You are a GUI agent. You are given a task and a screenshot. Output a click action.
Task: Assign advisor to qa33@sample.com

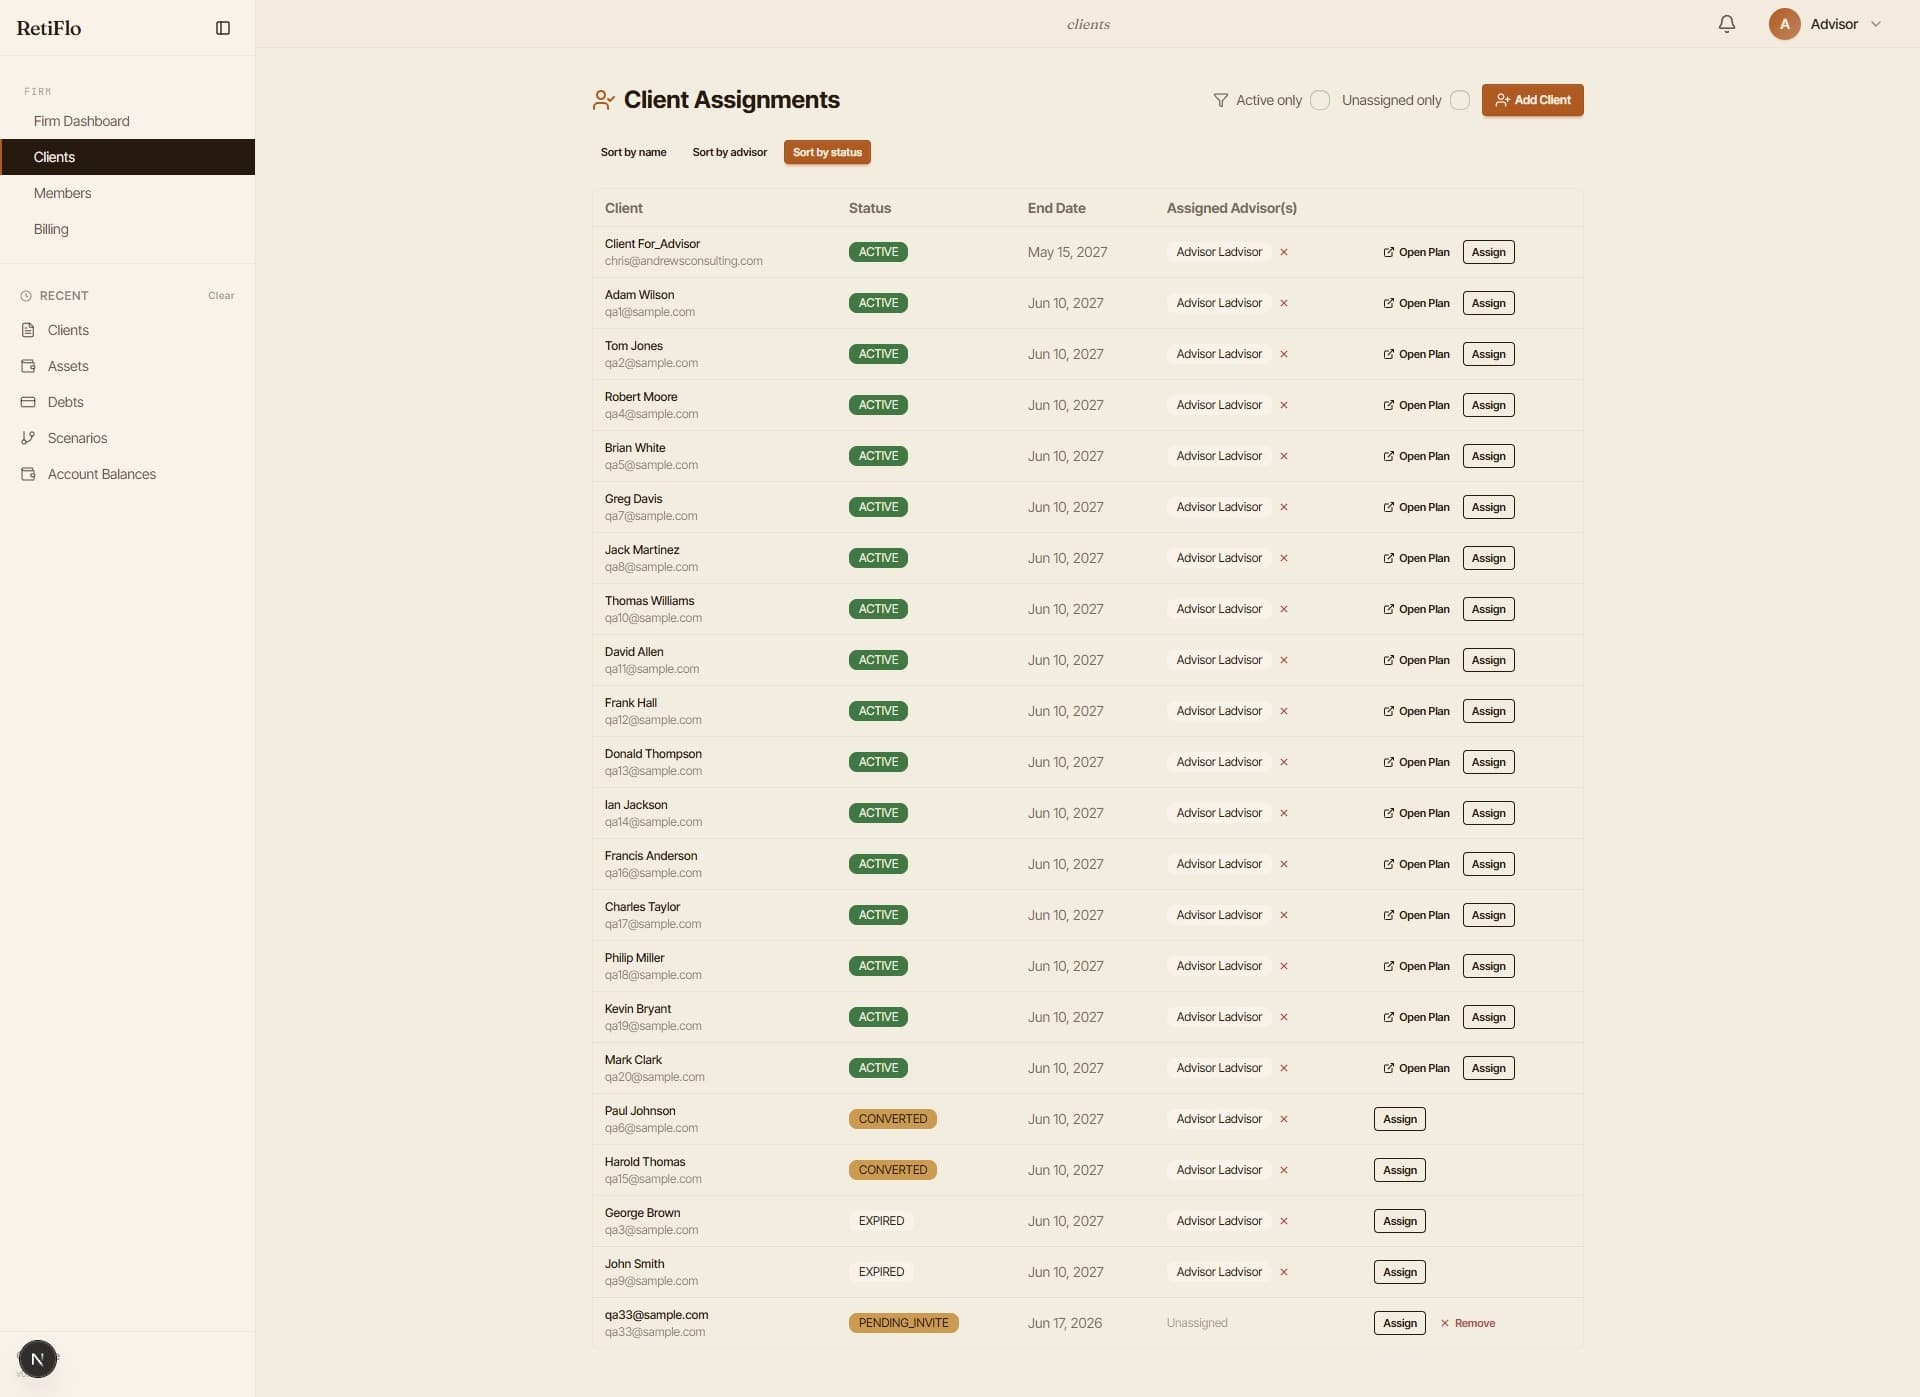pyautogui.click(x=1399, y=1323)
